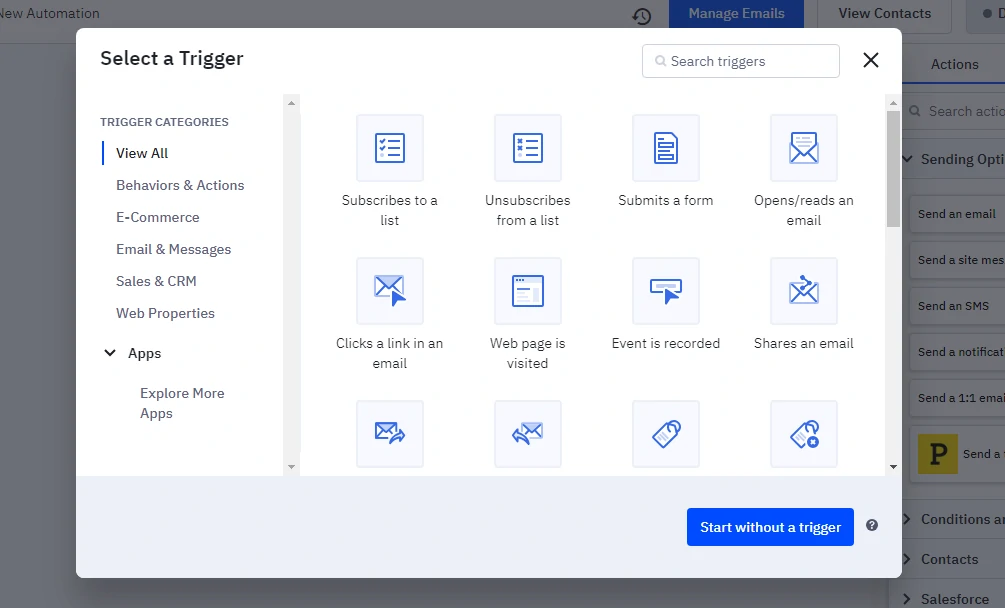The height and width of the screenshot is (608, 1005).
Task: Click the category panel scroll up arrow
Action: pyautogui.click(x=292, y=103)
